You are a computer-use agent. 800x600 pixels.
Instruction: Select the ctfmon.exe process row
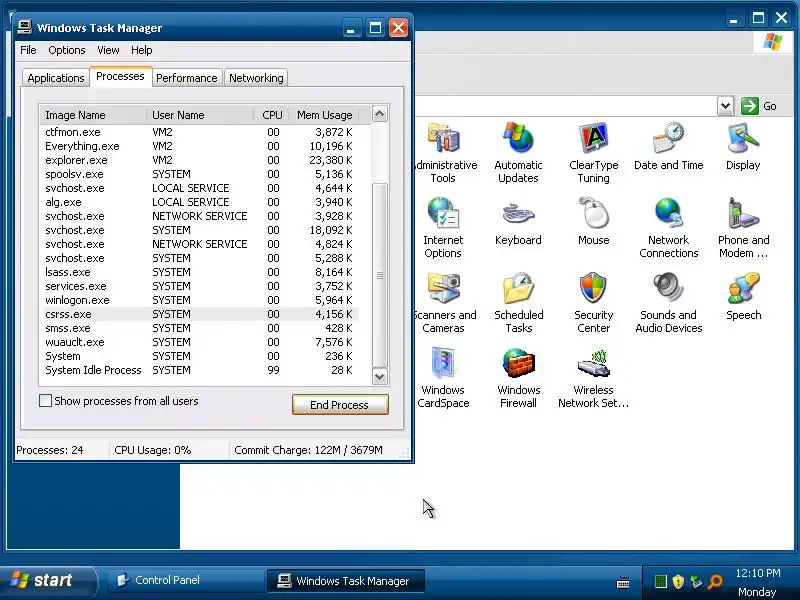click(x=199, y=132)
